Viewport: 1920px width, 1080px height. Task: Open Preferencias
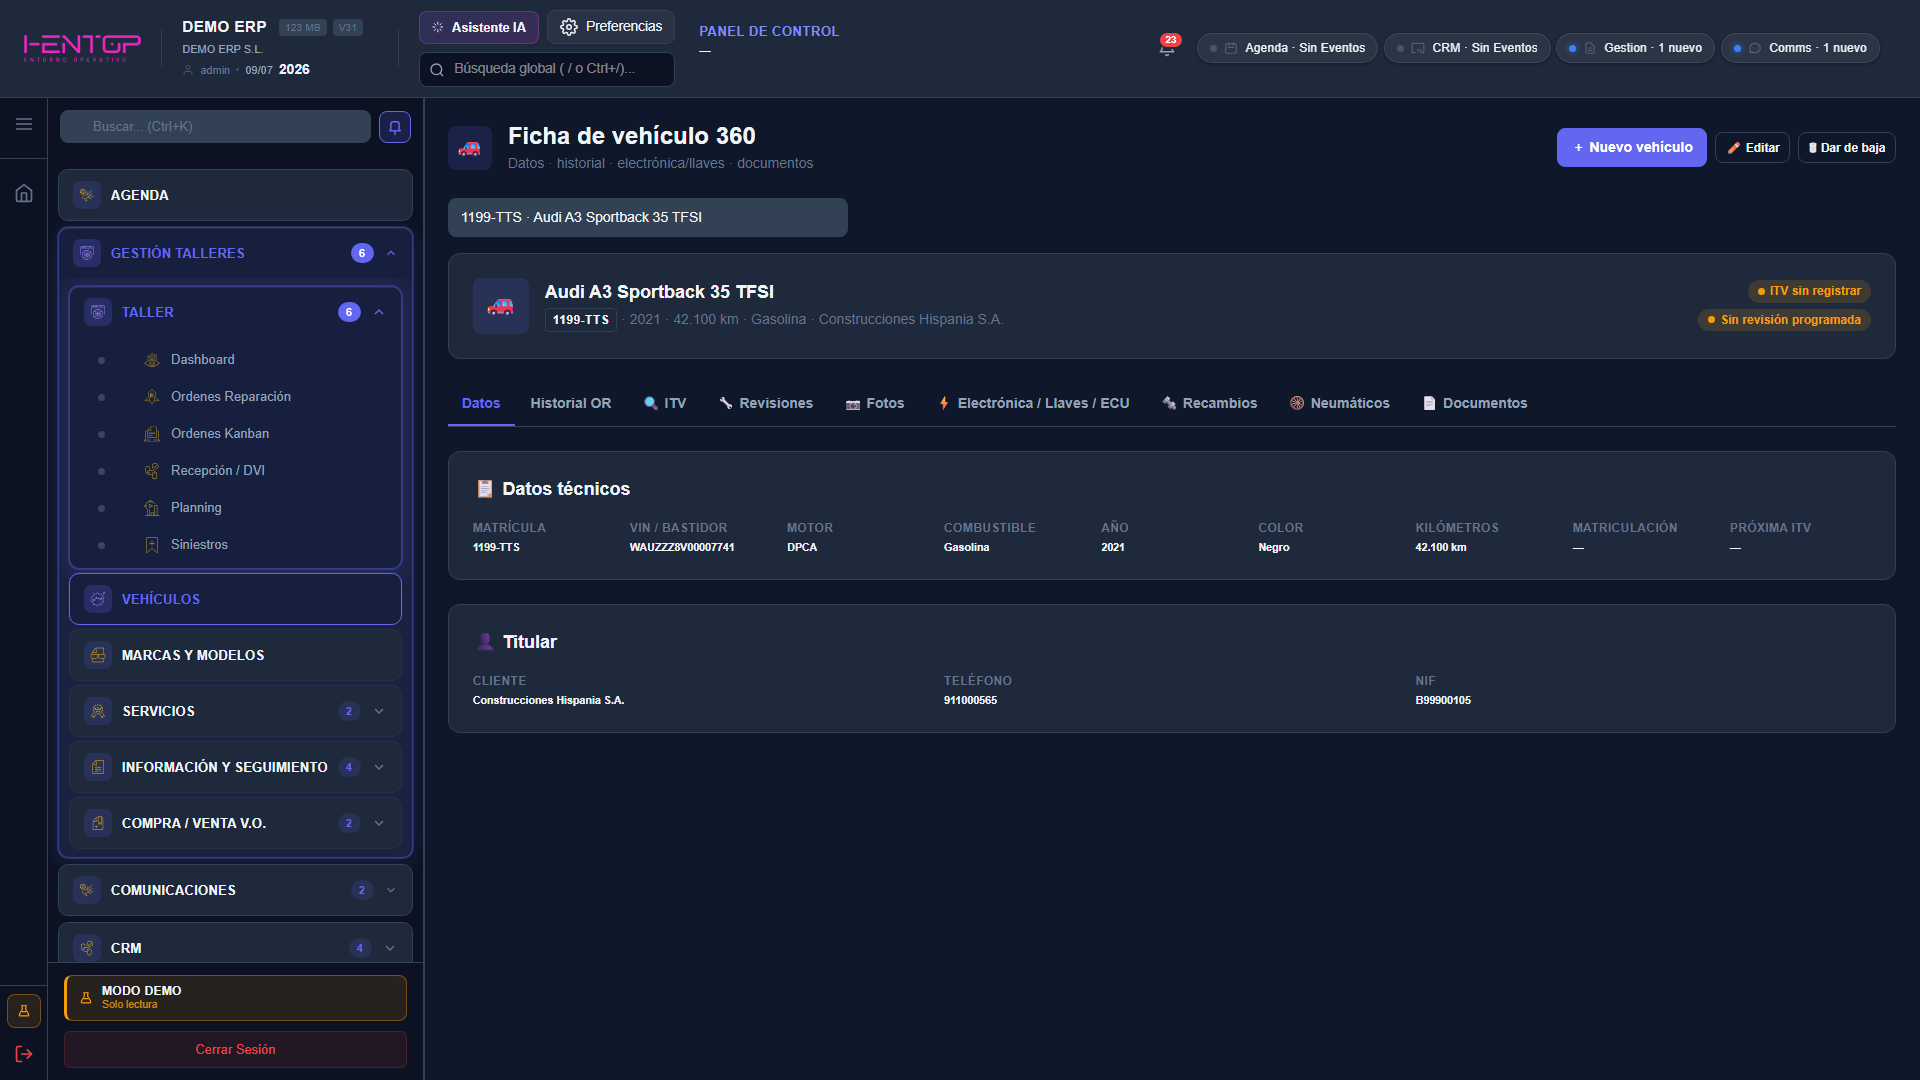point(611,27)
